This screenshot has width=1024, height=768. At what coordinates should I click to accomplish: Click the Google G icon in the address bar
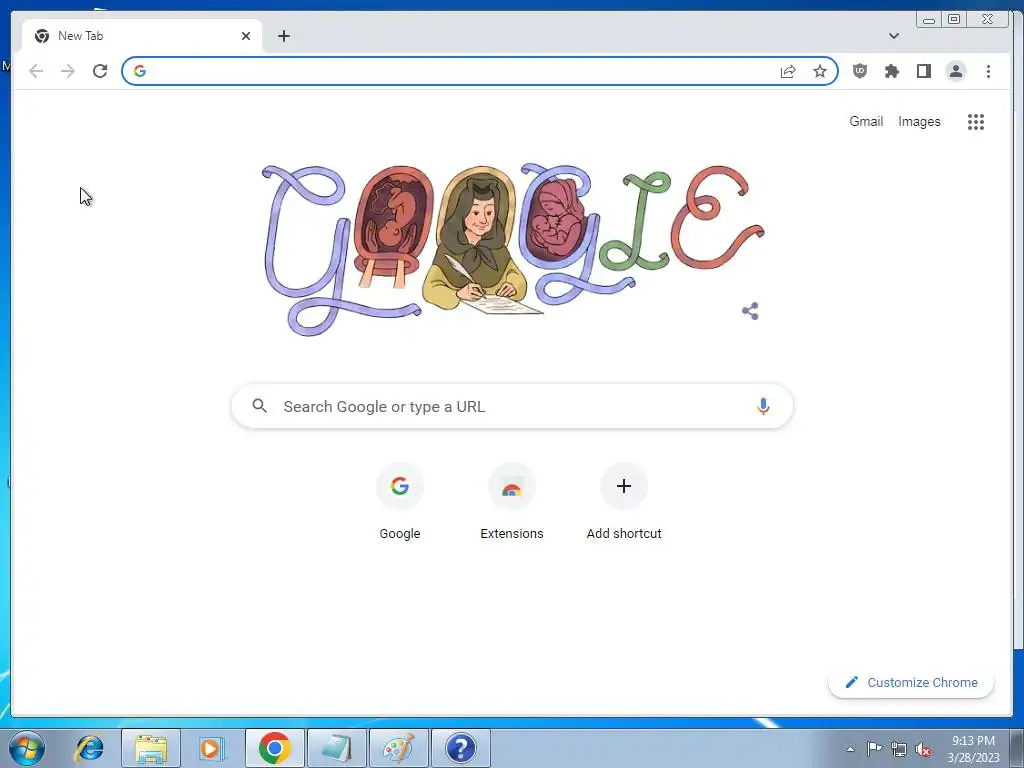click(x=140, y=71)
